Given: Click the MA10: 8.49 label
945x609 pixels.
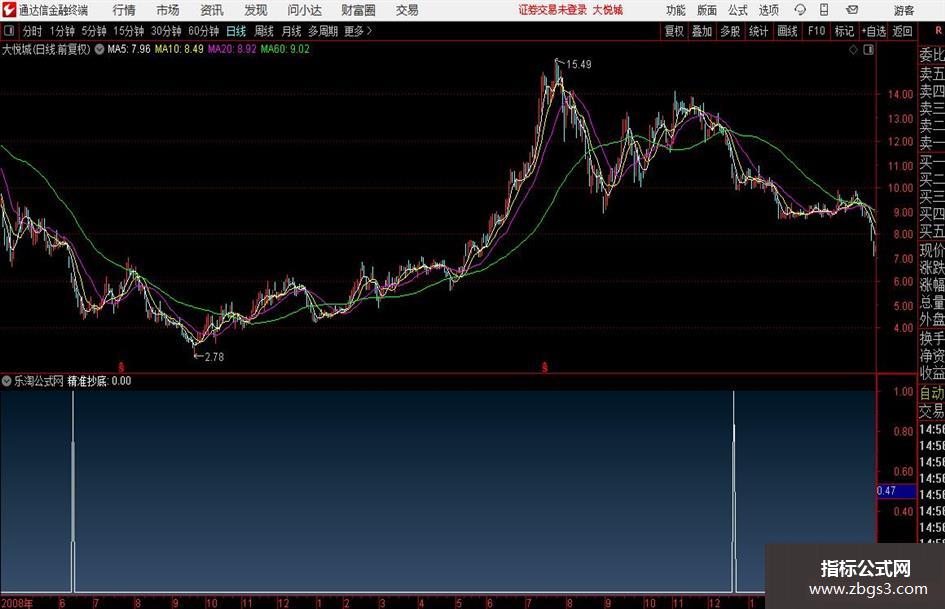Looking at the screenshot, I should tap(179, 49).
